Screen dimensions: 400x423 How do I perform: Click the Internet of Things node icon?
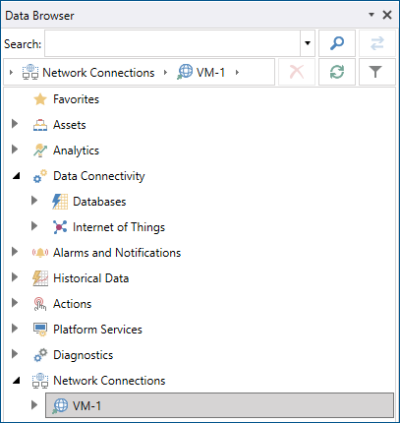(x=60, y=227)
